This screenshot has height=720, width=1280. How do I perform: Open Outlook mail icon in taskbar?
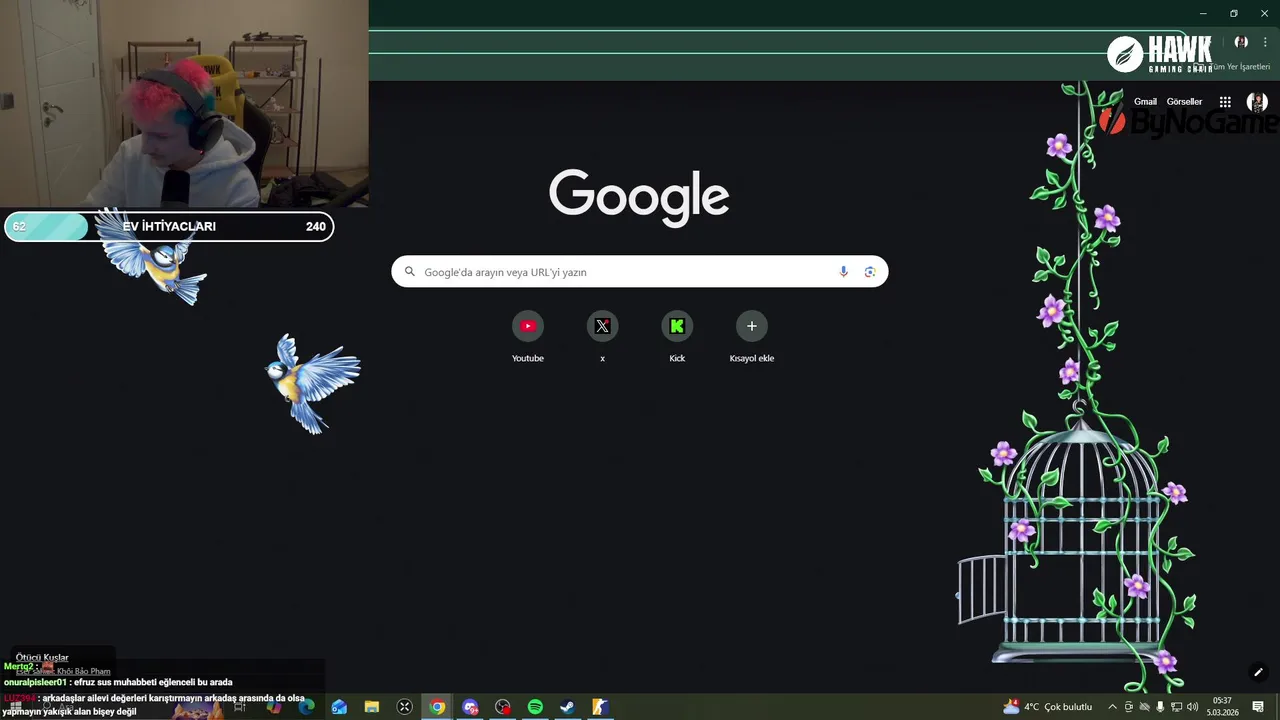(x=339, y=707)
